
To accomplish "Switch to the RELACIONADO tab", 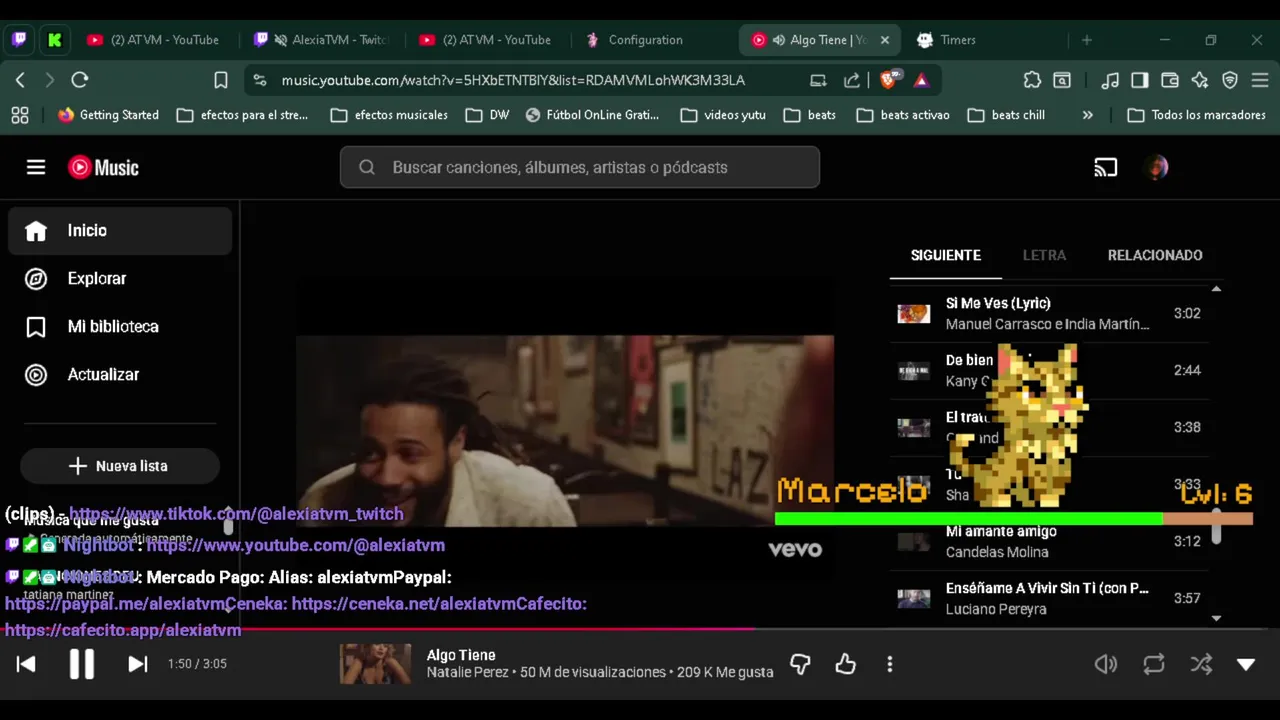I will pos(1155,255).
